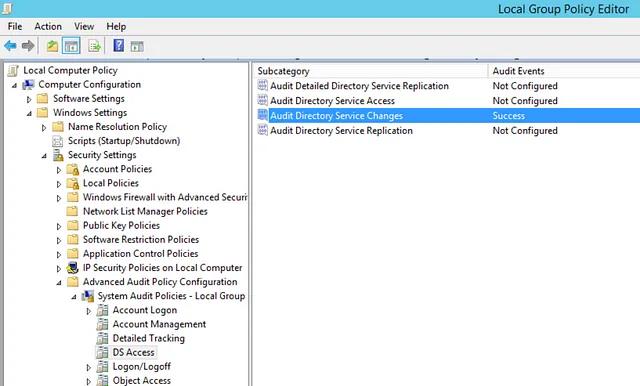The image size is (640, 386).
Task: Select Advanced Audit Policy Configuration tree item
Action: [160, 282]
